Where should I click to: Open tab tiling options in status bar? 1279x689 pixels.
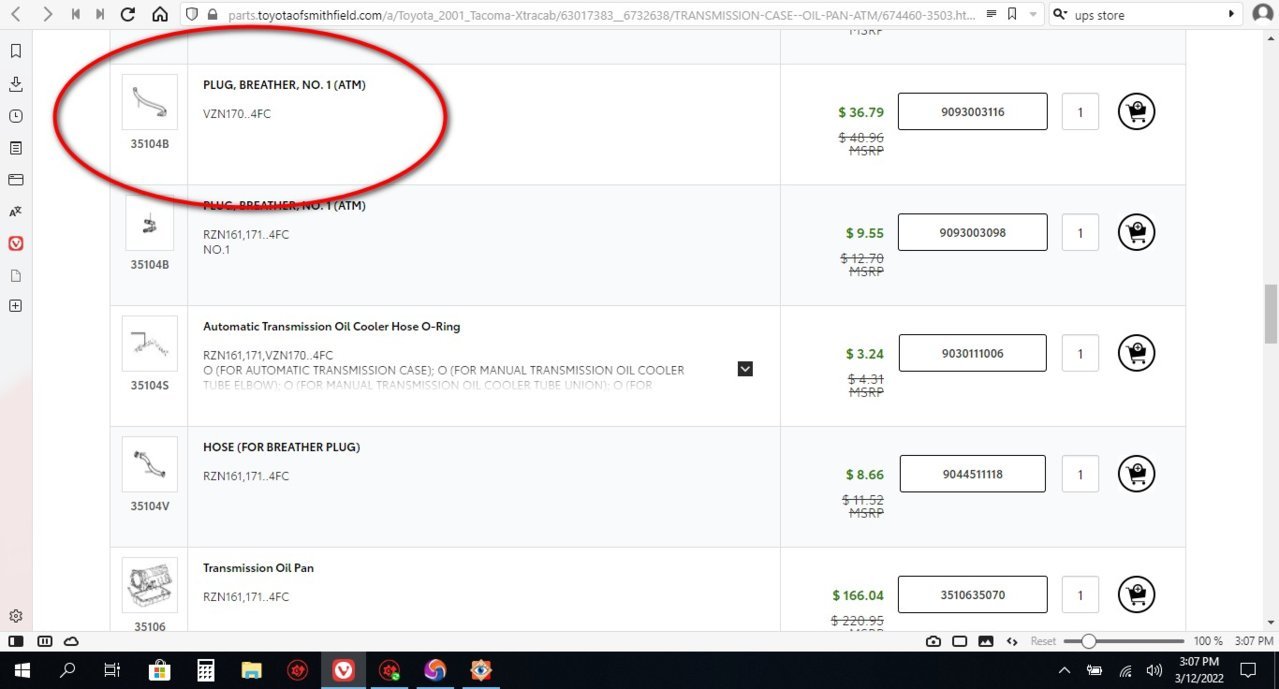coord(44,641)
